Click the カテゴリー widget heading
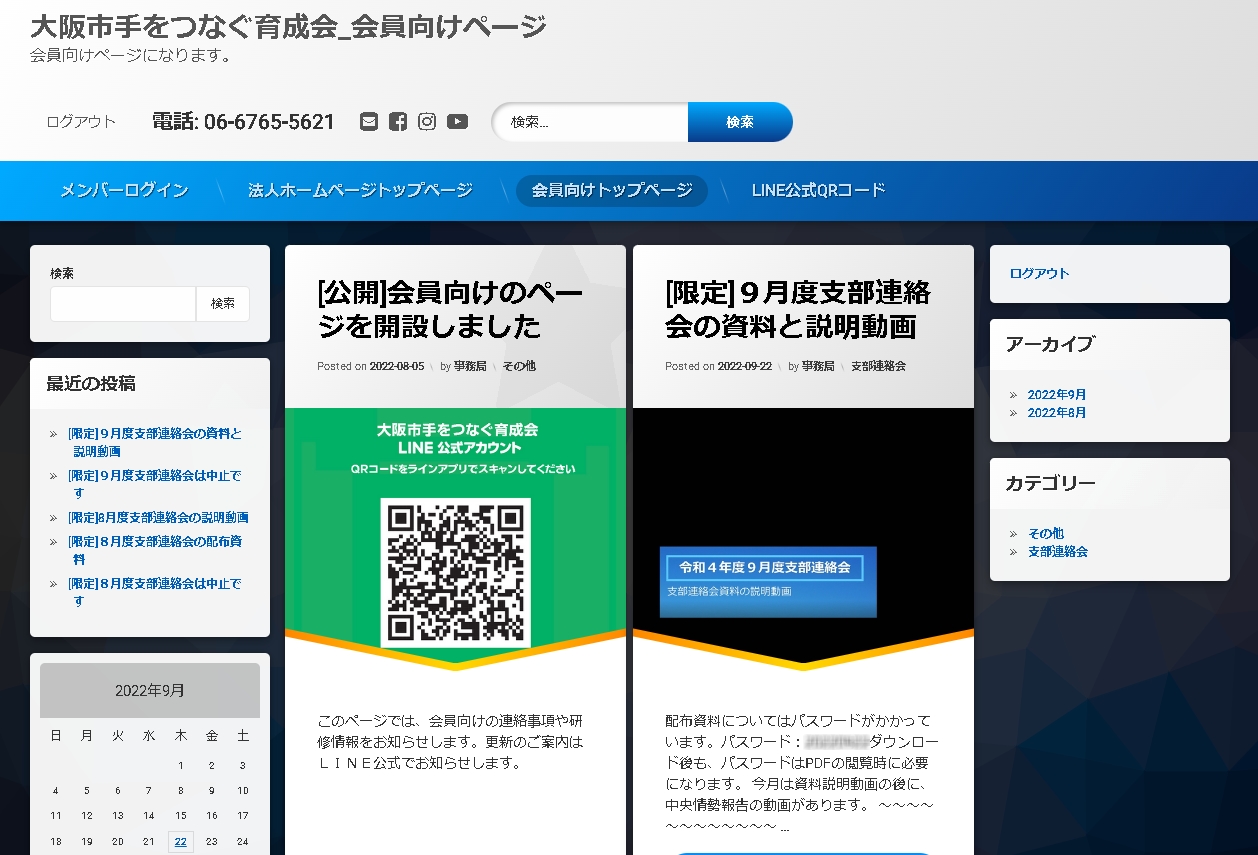Viewport: 1258px width, 855px height. 1050,484
